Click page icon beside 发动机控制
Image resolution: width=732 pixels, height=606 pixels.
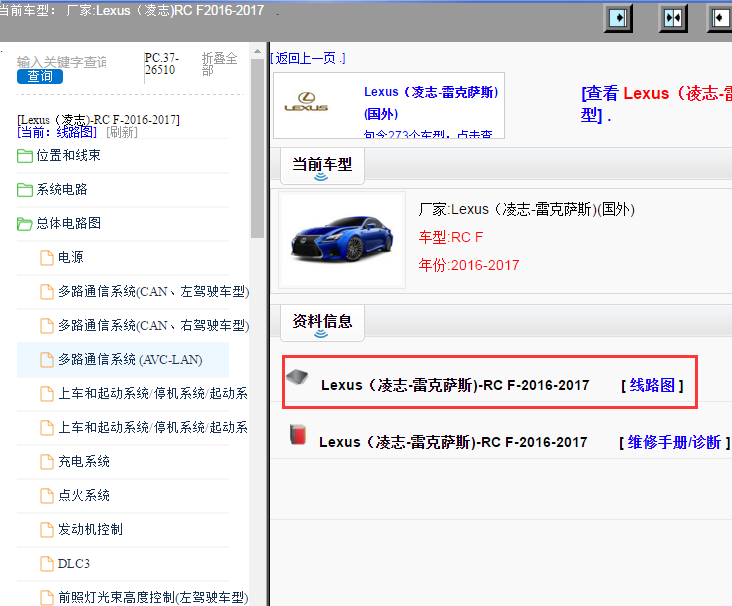click(x=47, y=530)
